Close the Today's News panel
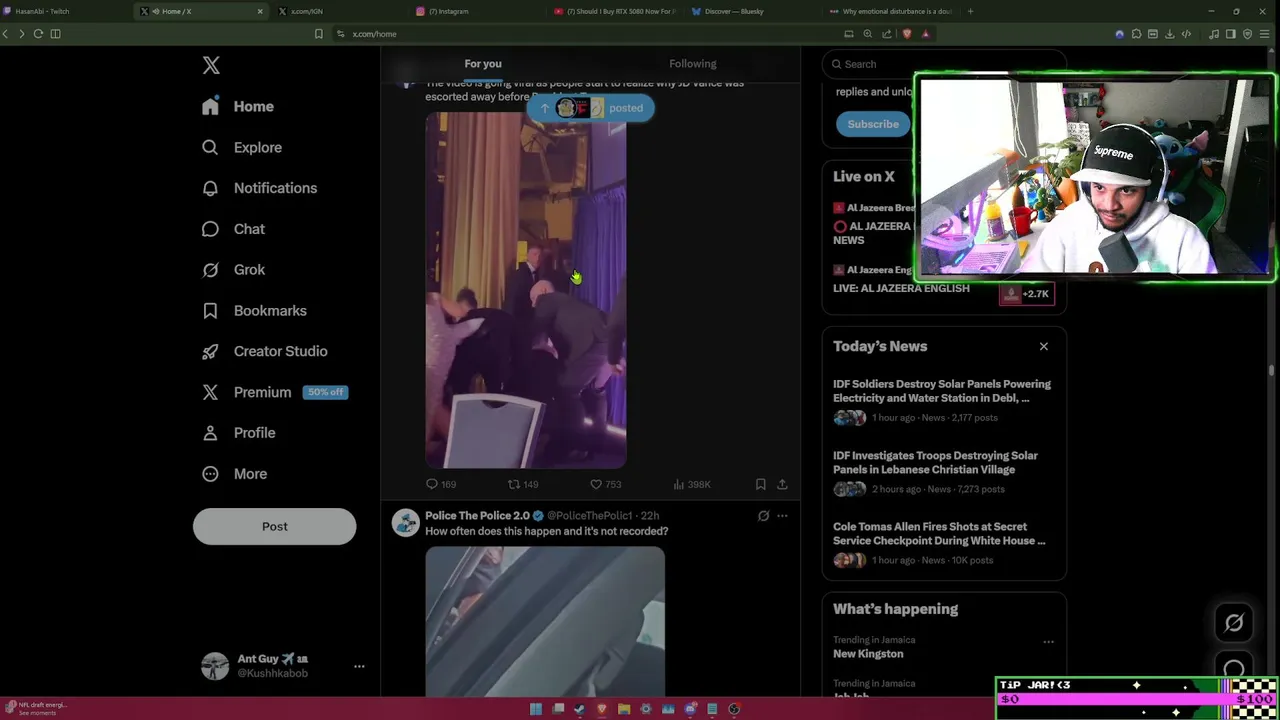Viewport: 1280px width, 720px height. (x=1044, y=346)
